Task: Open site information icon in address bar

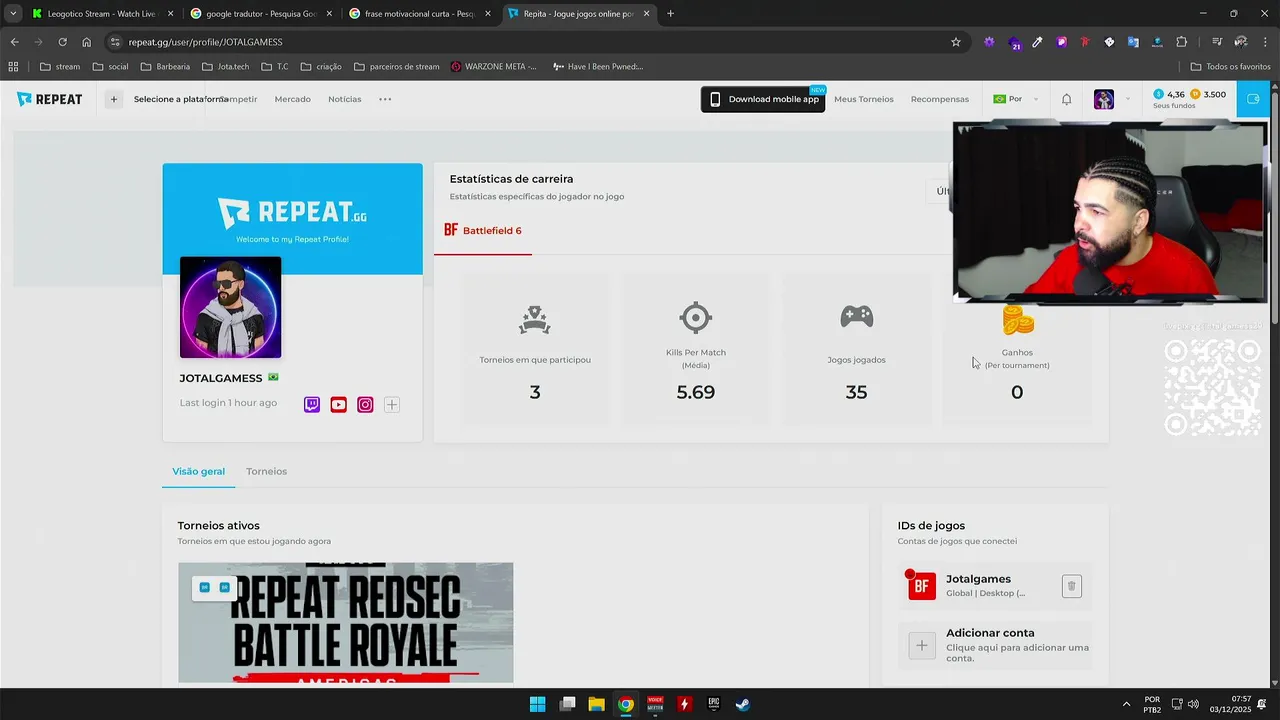Action: point(115,42)
